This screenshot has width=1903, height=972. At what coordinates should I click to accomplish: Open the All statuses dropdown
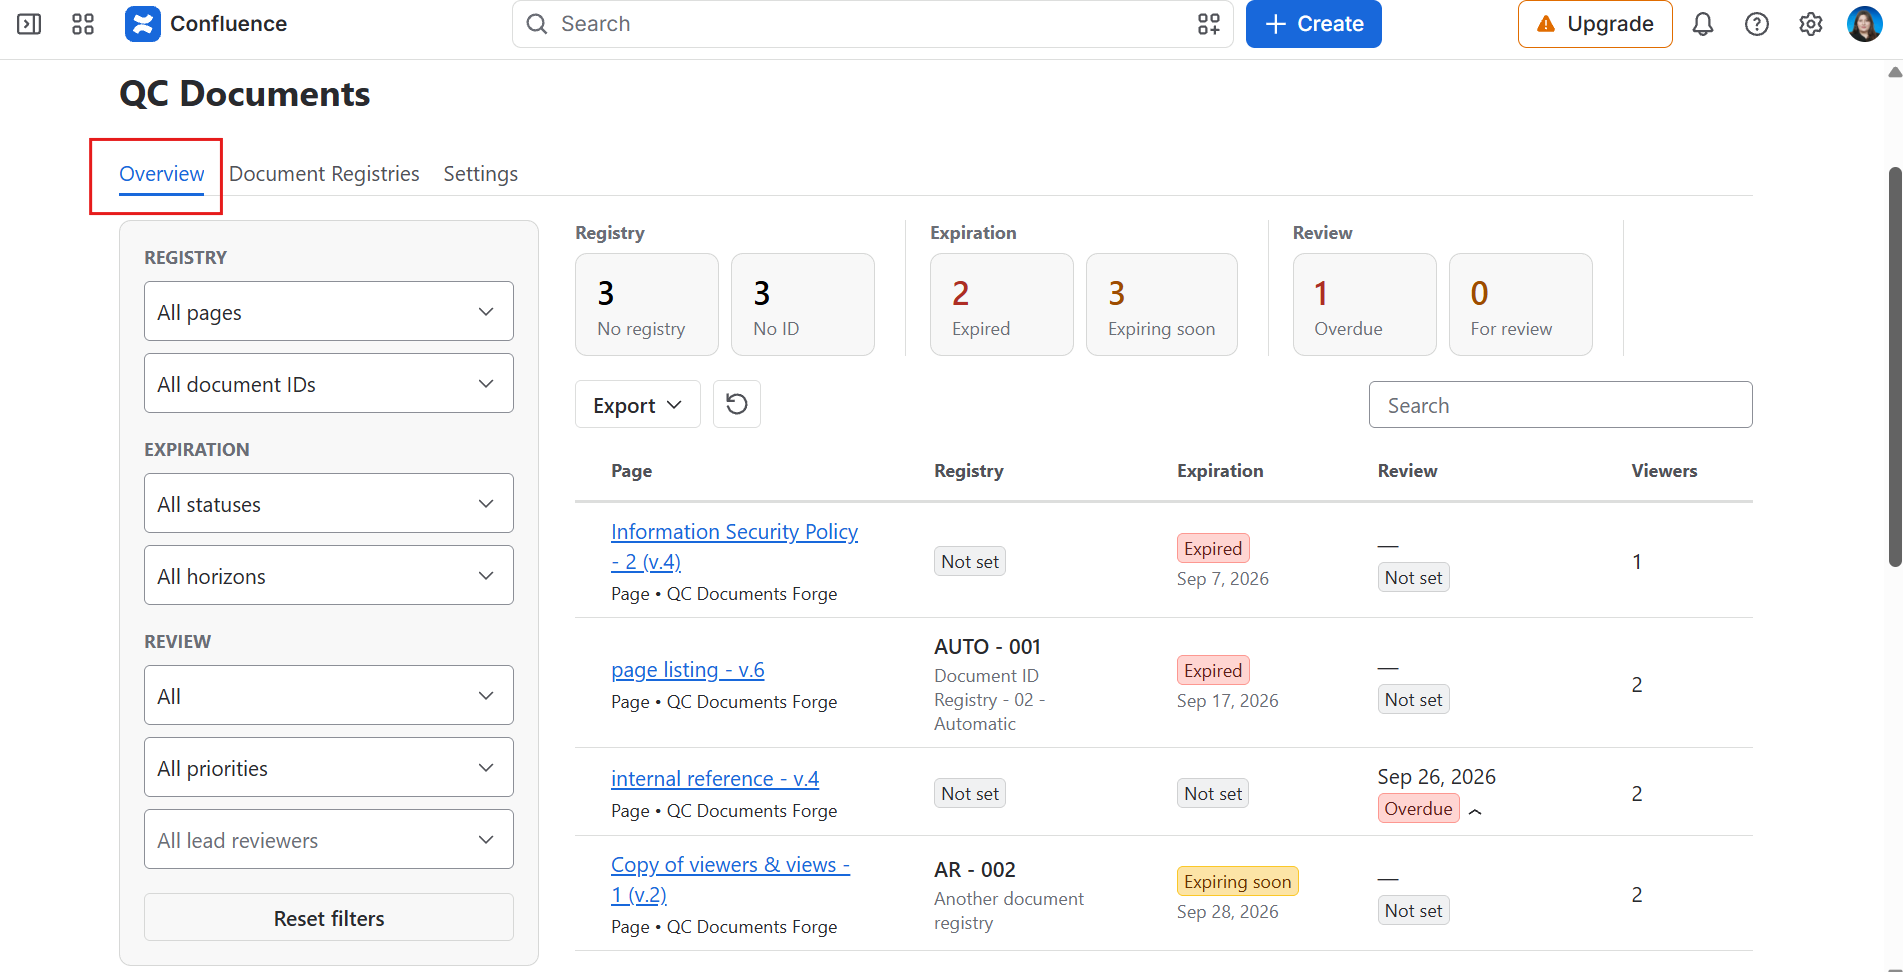coord(329,503)
